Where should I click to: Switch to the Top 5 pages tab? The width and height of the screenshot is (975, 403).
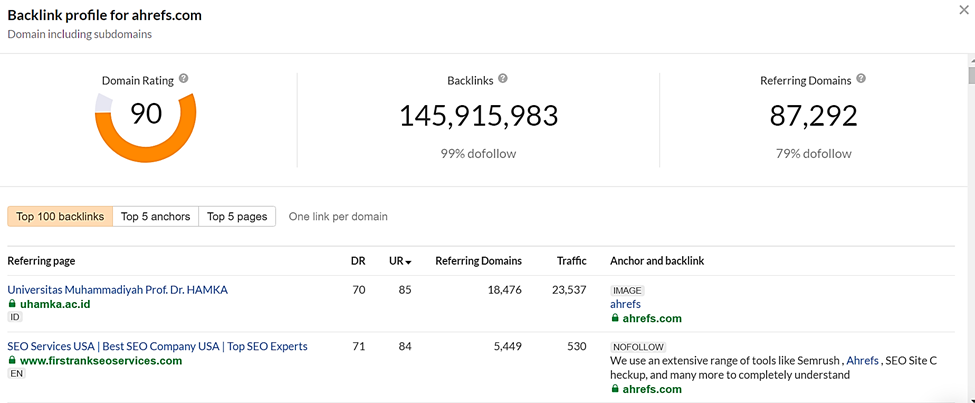pyautogui.click(x=237, y=216)
